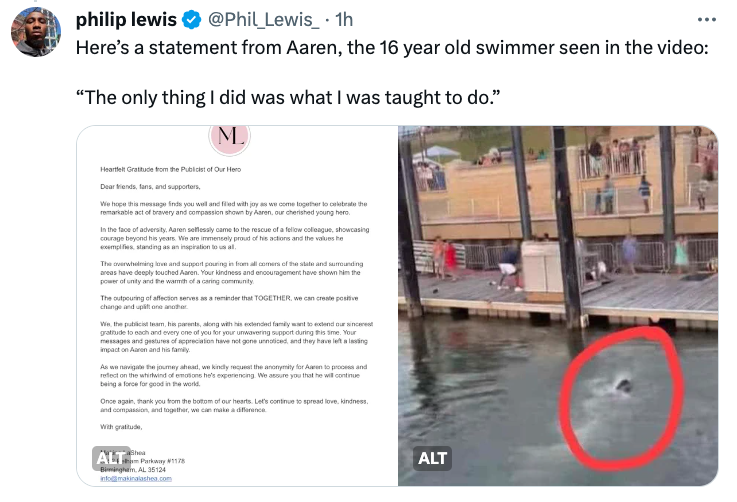View the dock rescue photo full size

click(558, 306)
